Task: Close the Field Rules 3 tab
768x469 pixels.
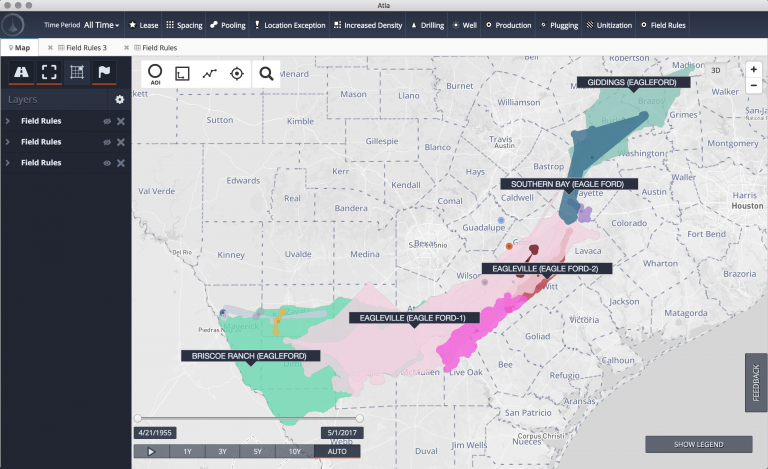Action: (x=50, y=47)
